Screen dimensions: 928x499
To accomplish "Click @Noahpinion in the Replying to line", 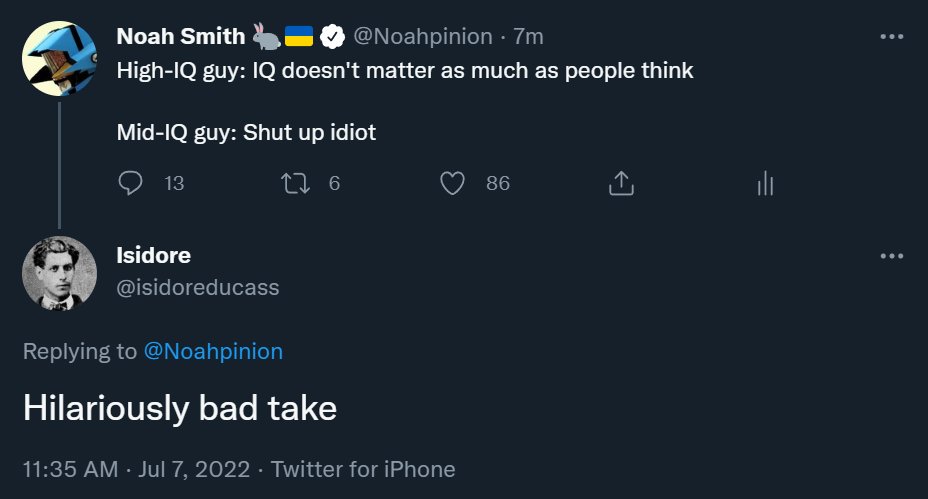I will coord(213,351).
